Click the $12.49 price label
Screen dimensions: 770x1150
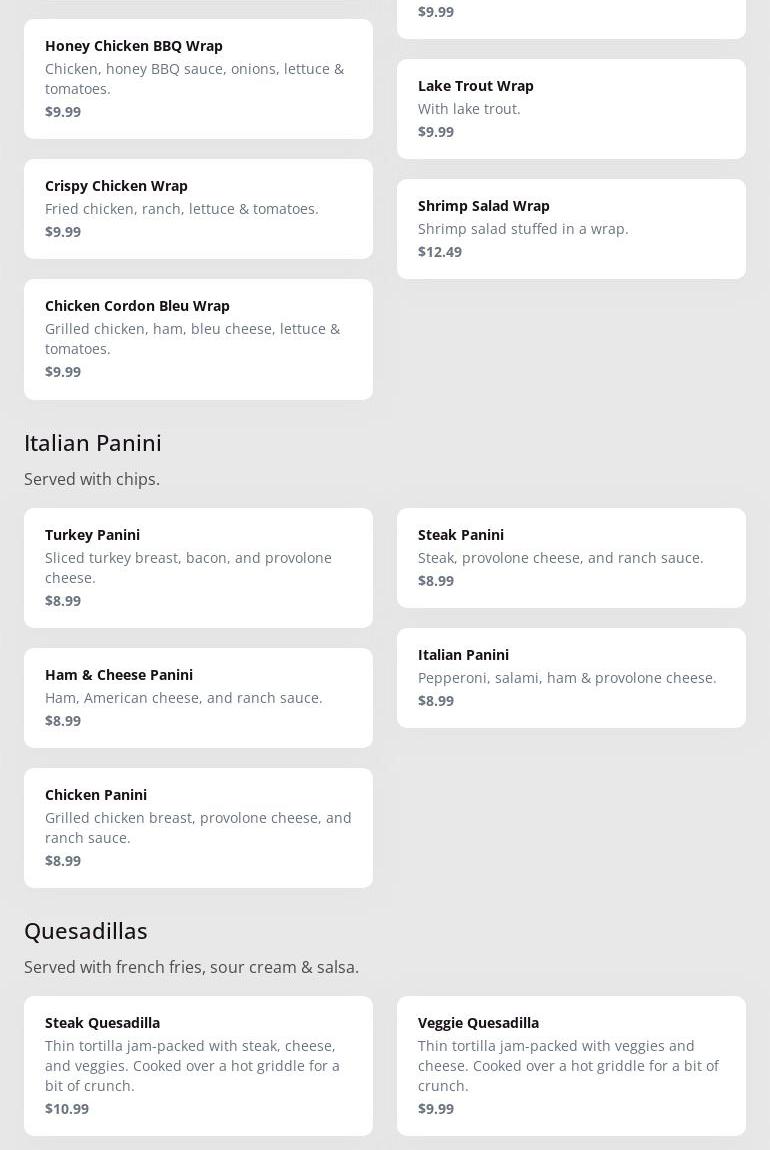pyautogui.click(x=440, y=251)
